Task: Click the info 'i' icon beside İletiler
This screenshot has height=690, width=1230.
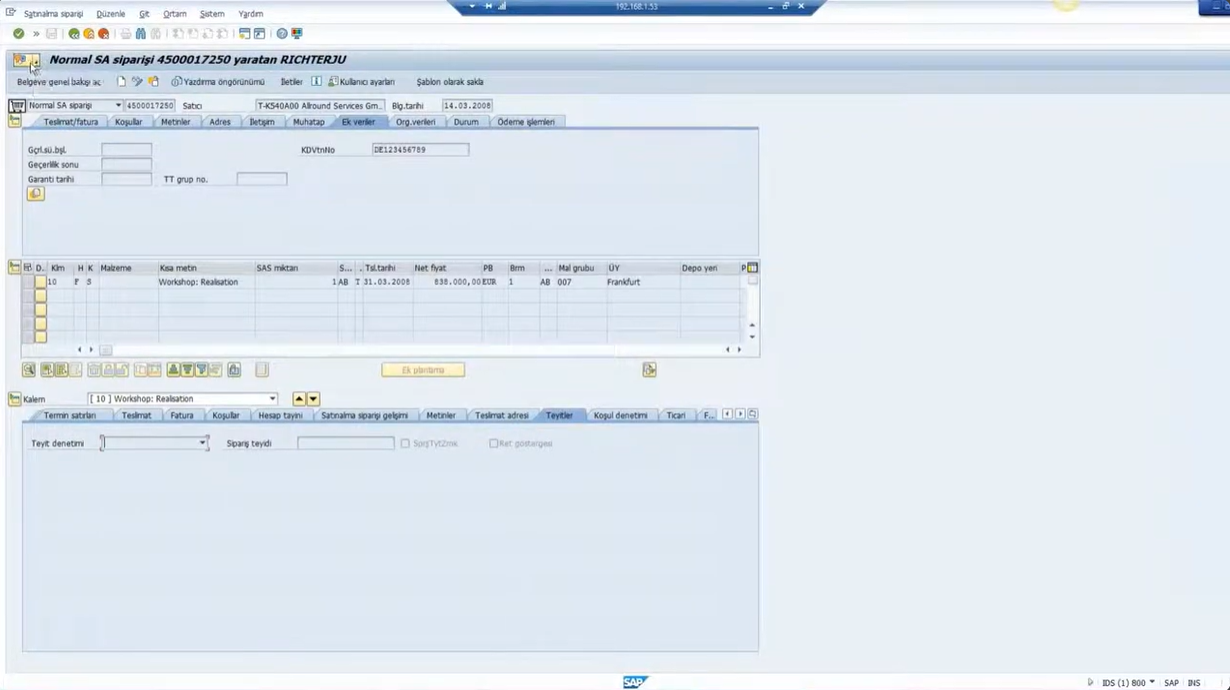Action: (316, 82)
